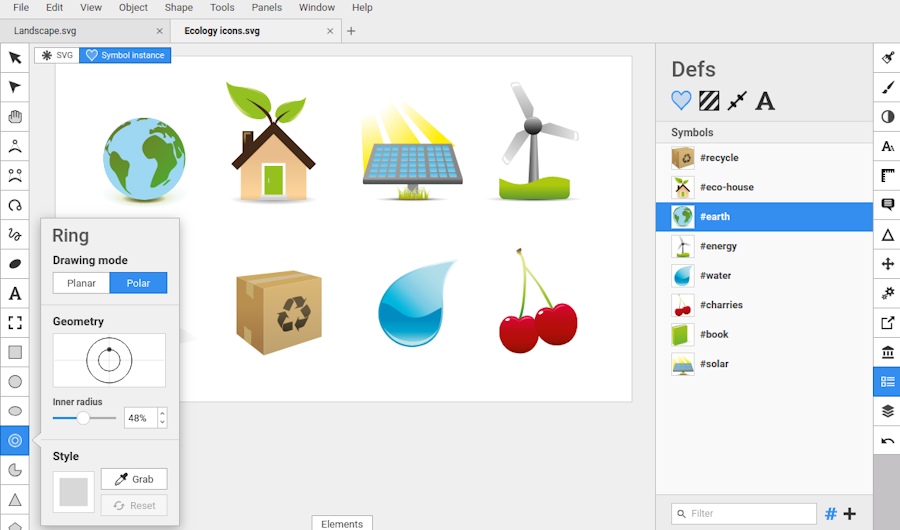
Task: Increase inner radius with stepper up arrow
Action: click(162, 413)
